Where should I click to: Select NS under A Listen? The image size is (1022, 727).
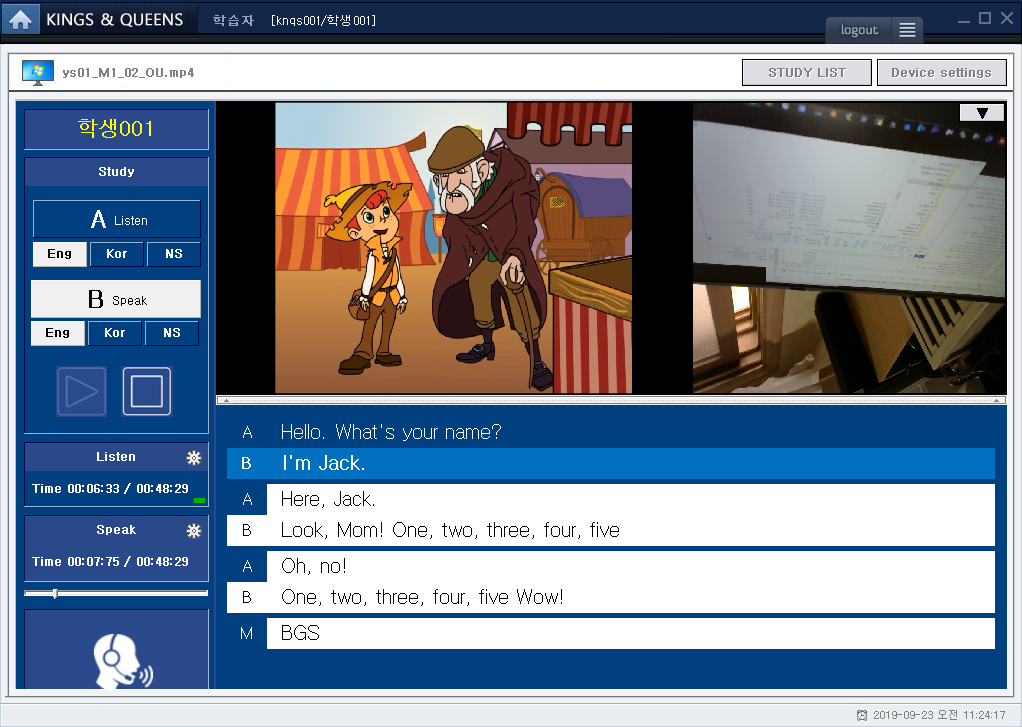(x=173, y=254)
